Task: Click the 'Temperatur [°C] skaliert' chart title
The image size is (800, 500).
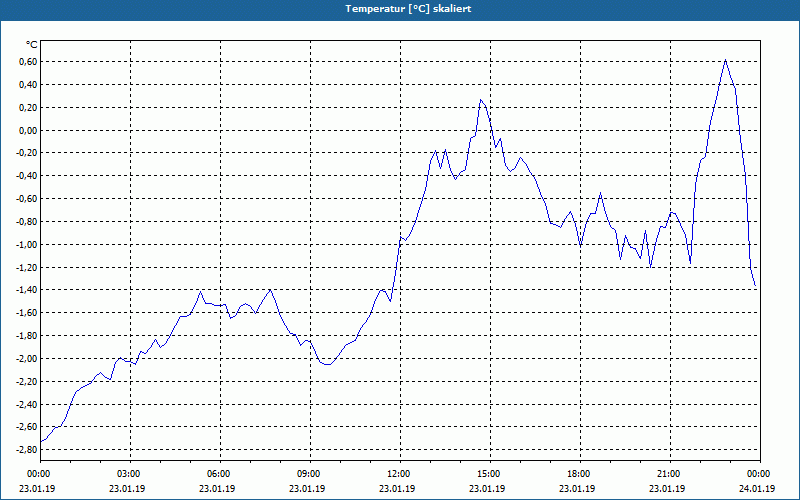Action: point(408,9)
